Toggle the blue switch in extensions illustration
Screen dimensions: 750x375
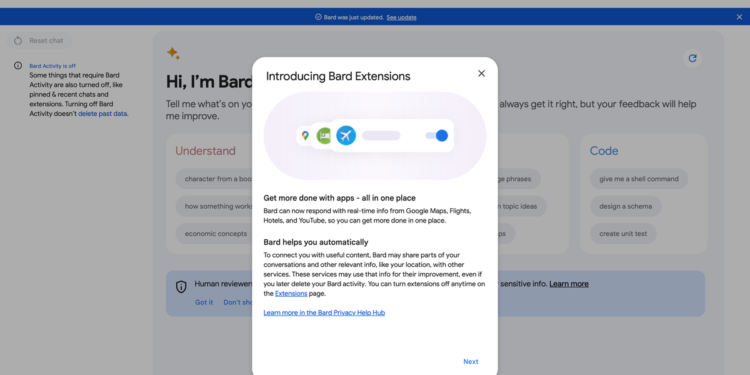437,135
